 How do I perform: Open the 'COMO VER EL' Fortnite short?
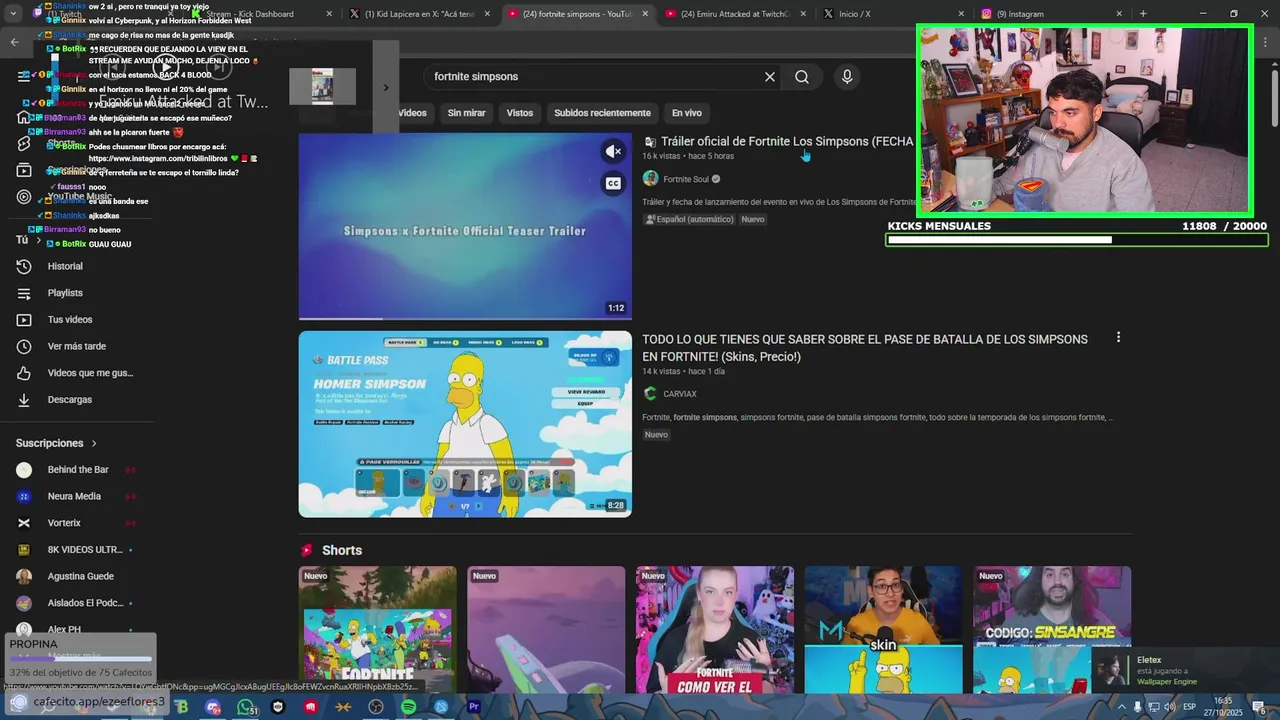click(715, 630)
